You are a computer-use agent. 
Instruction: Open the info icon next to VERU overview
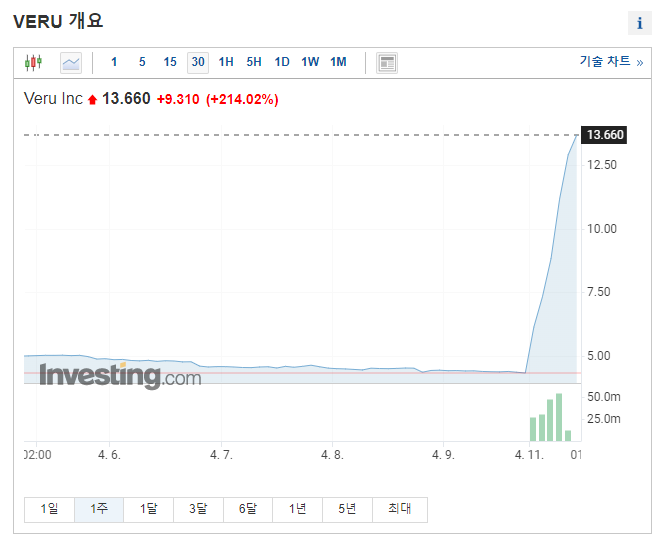[640, 23]
